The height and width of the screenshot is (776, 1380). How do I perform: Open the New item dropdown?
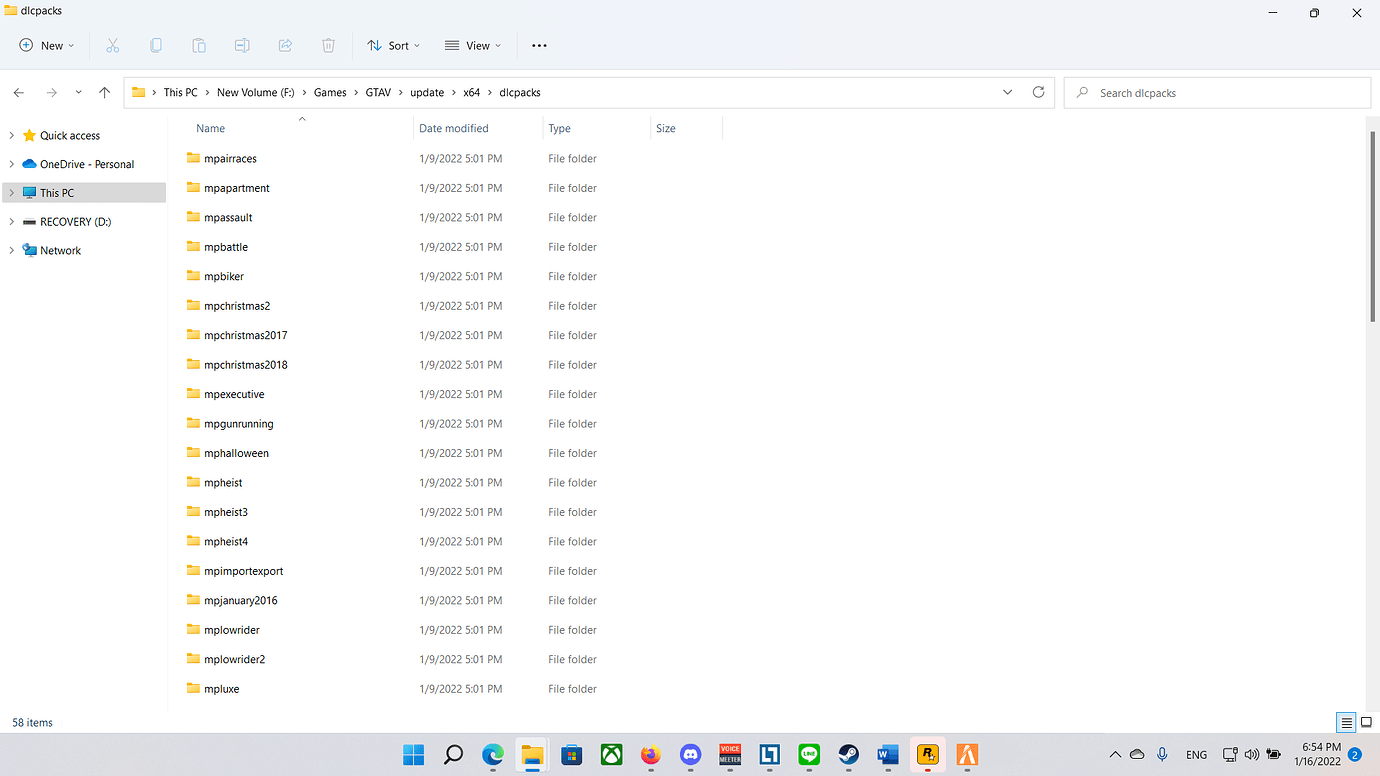pos(46,45)
